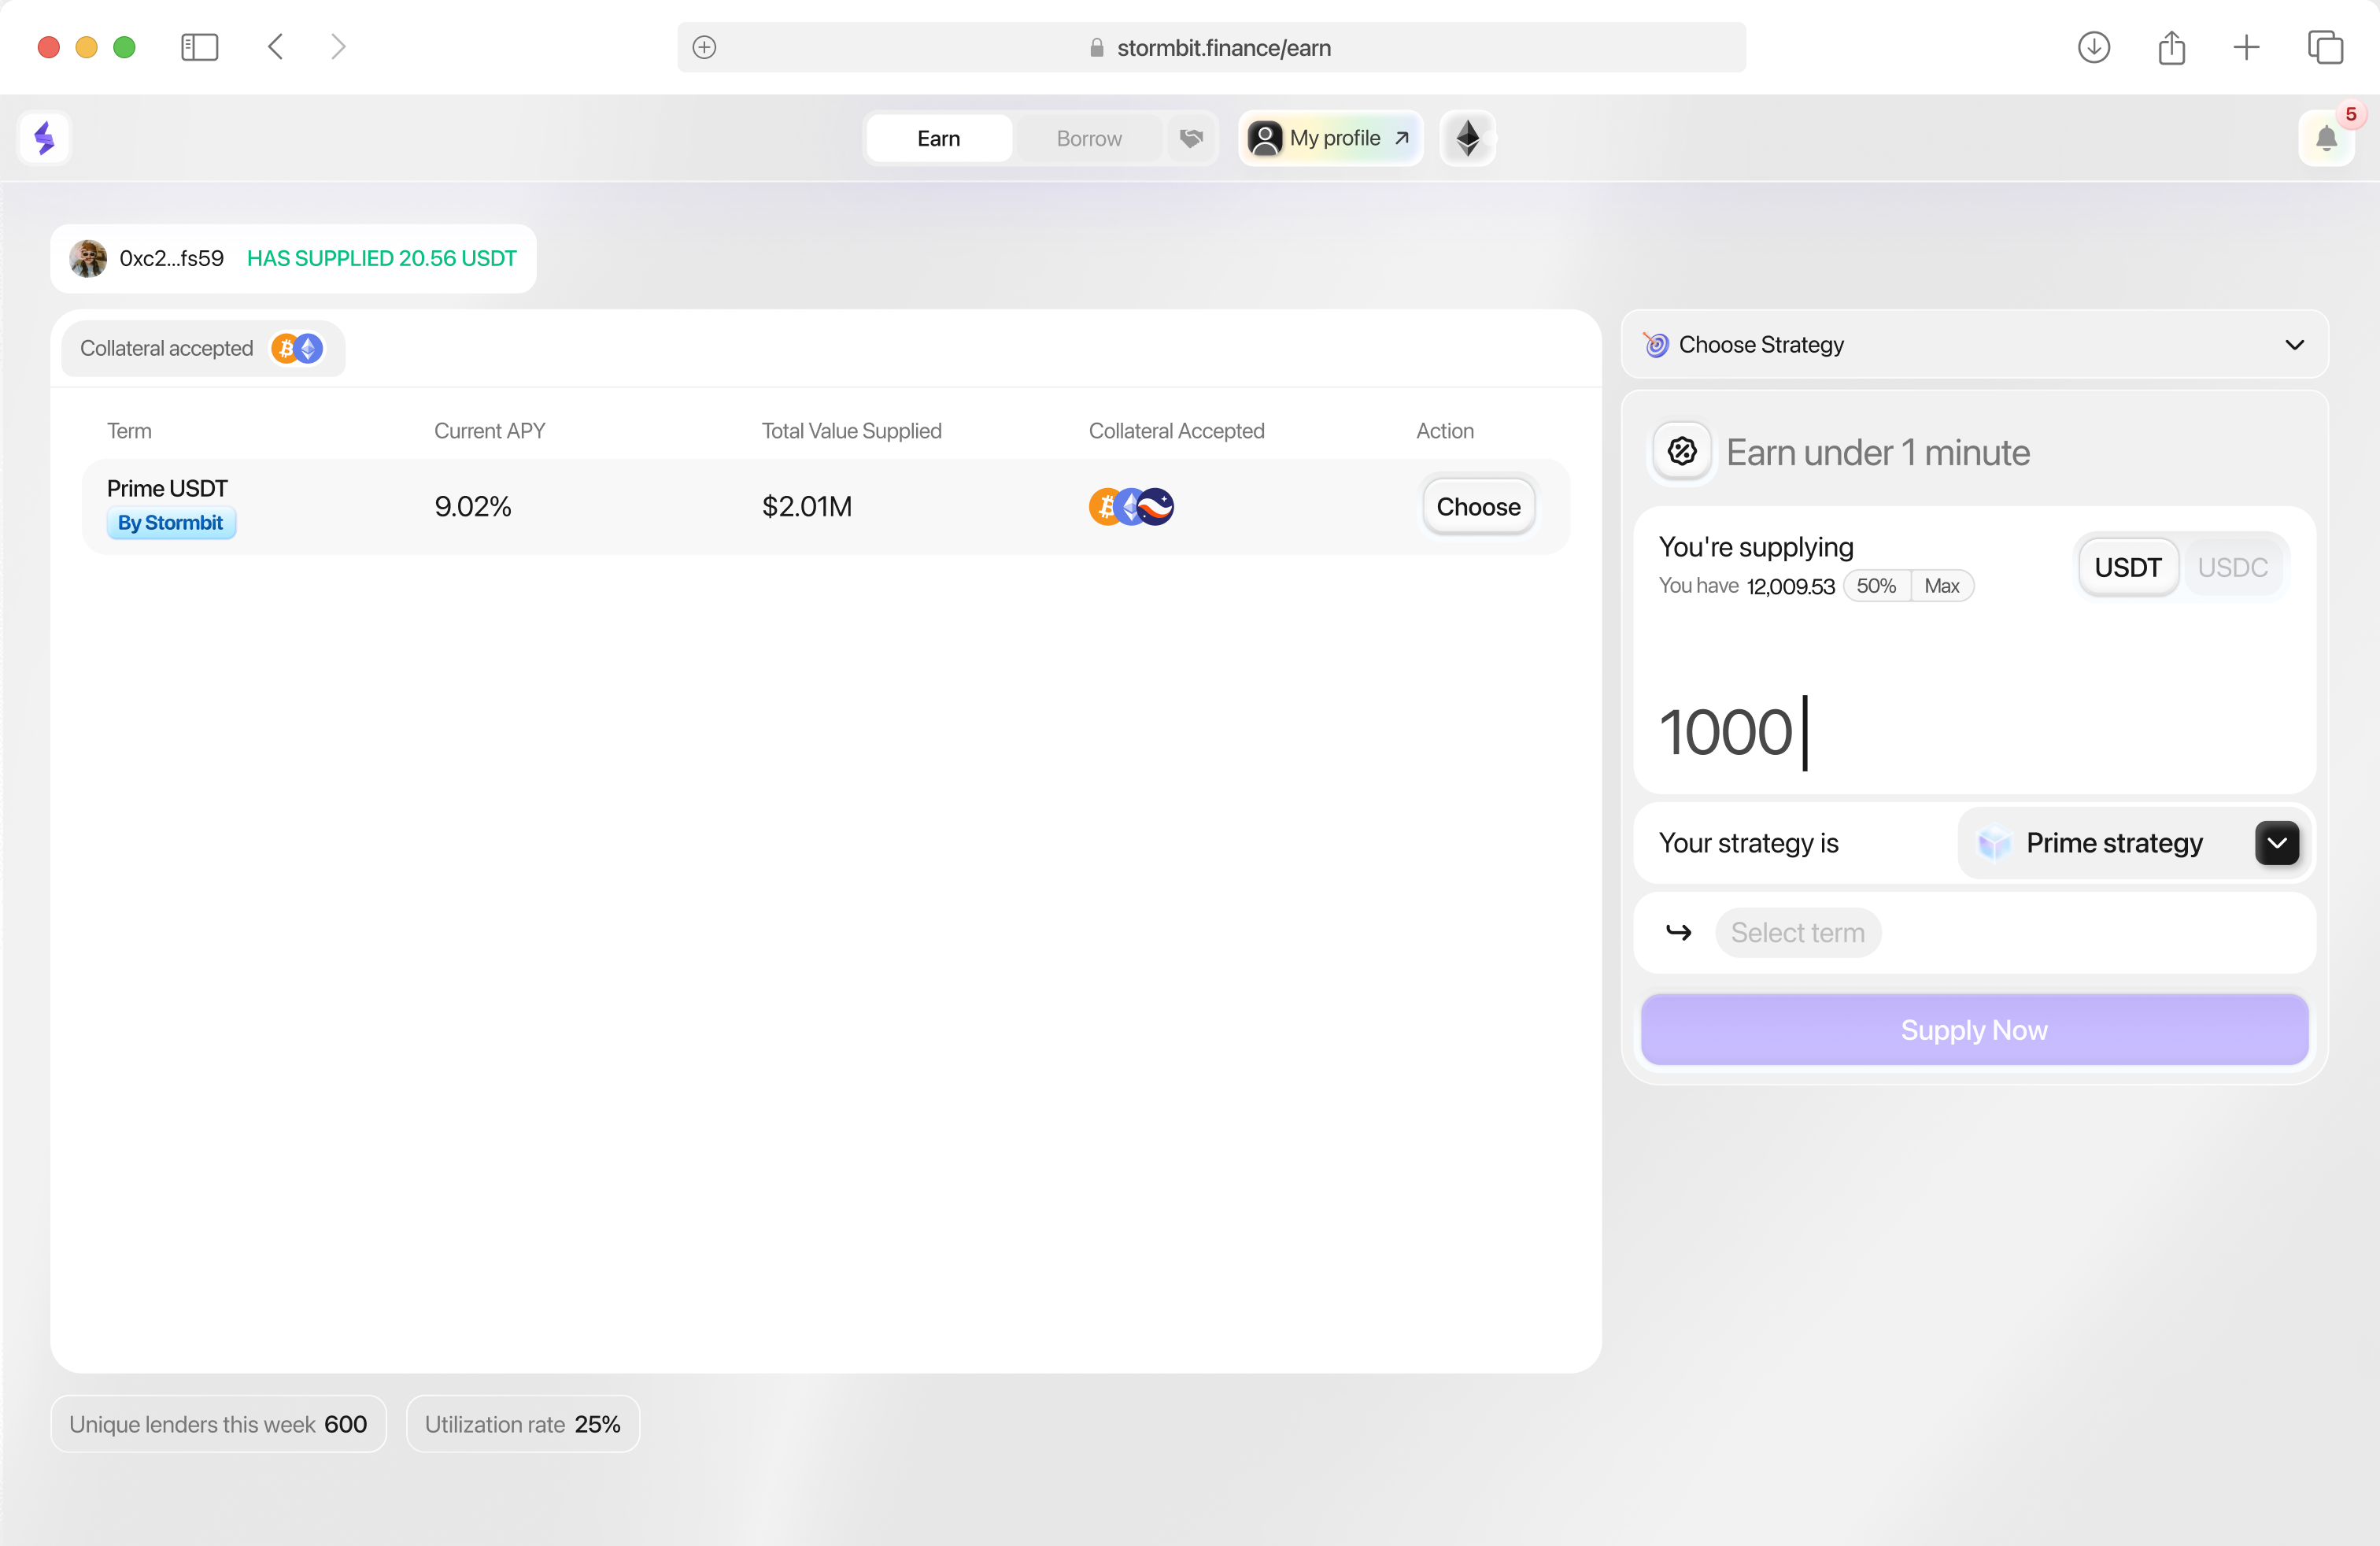The width and height of the screenshot is (2380, 1546).
Task: Open the notifications bell
Action: [x=2326, y=139]
